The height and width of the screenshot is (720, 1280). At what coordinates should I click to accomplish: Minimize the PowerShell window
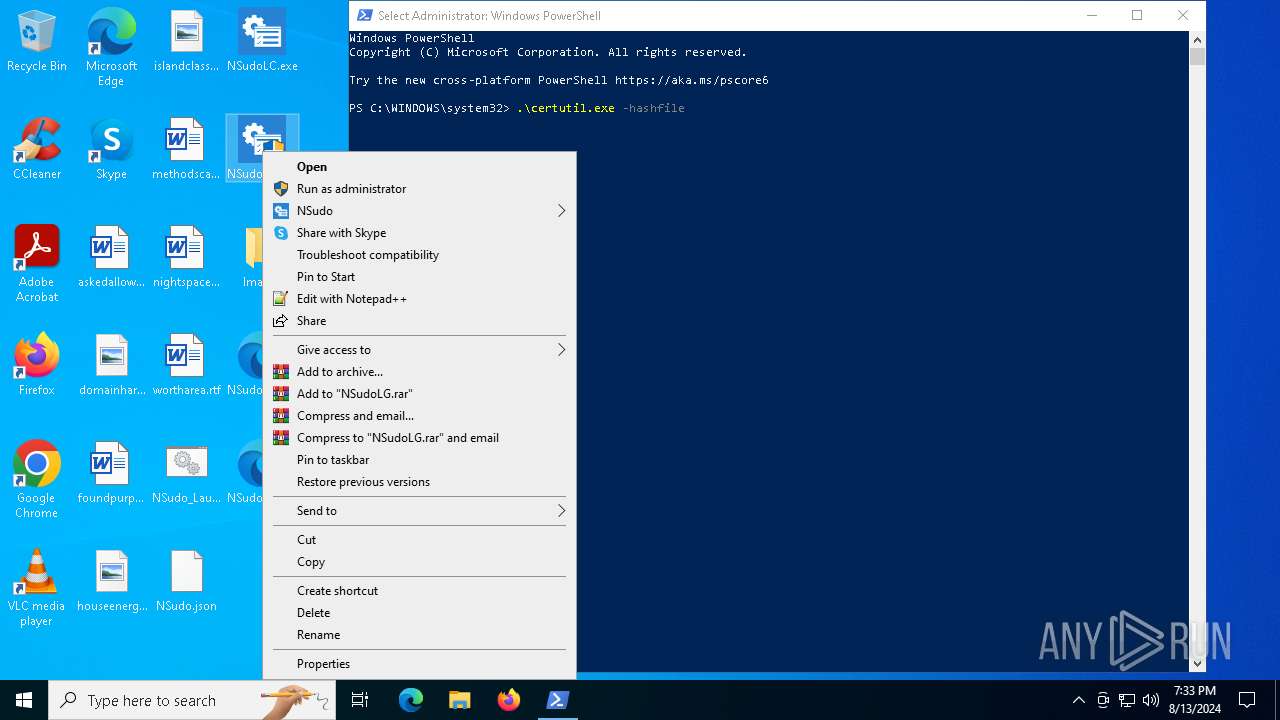(x=1091, y=15)
